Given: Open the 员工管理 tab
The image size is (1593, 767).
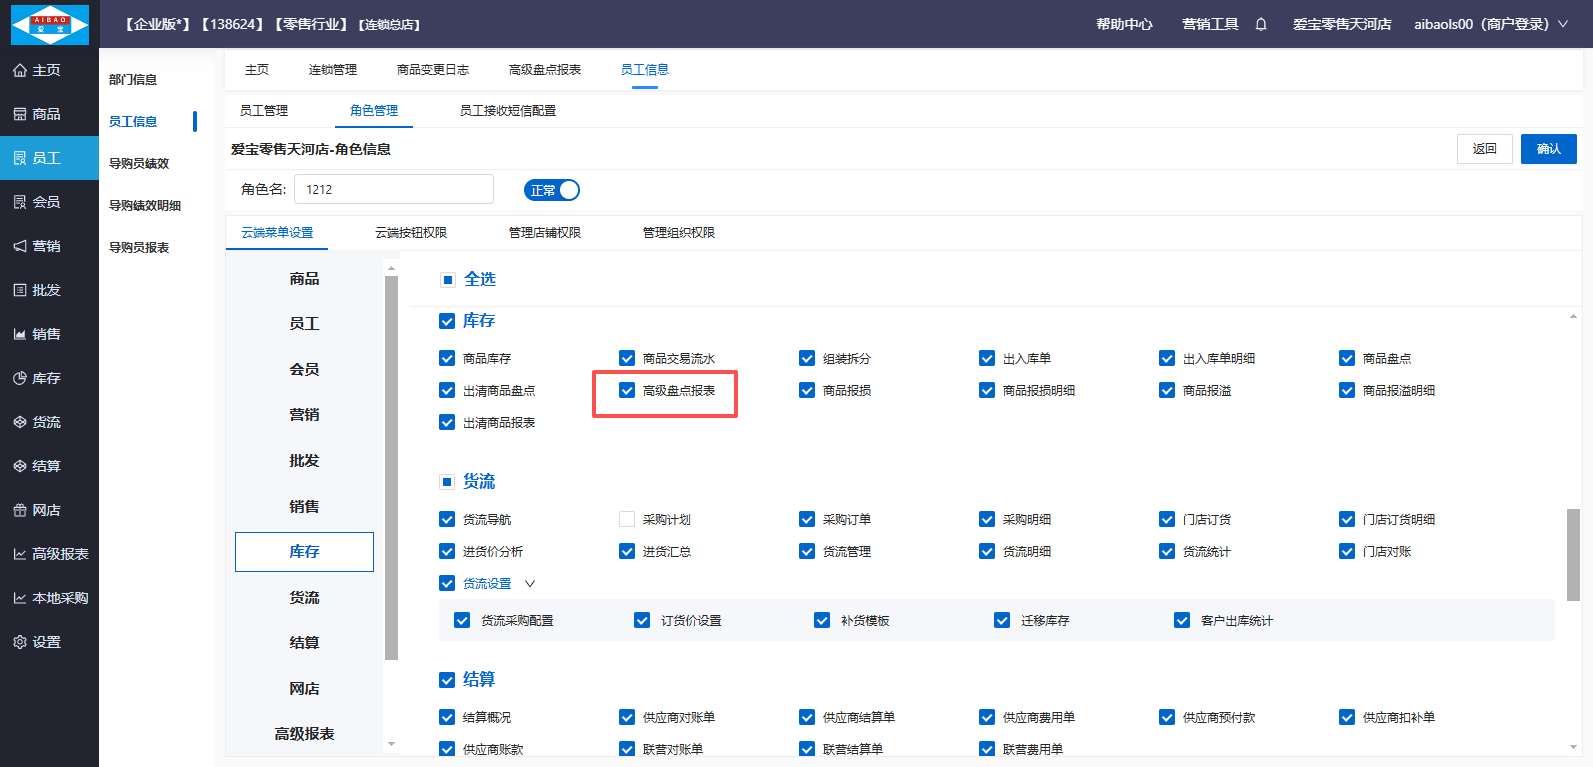Looking at the screenshot, I should [264, 110].
